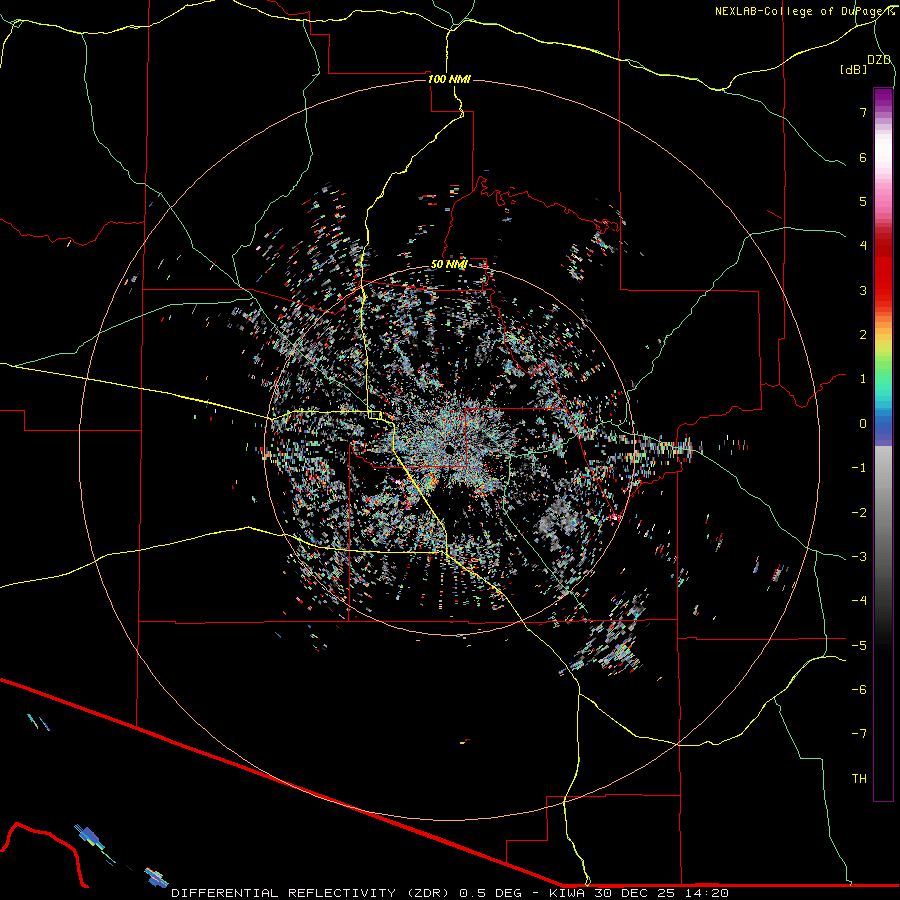Click the -6 value on the color scale

(x=859, y=690)
